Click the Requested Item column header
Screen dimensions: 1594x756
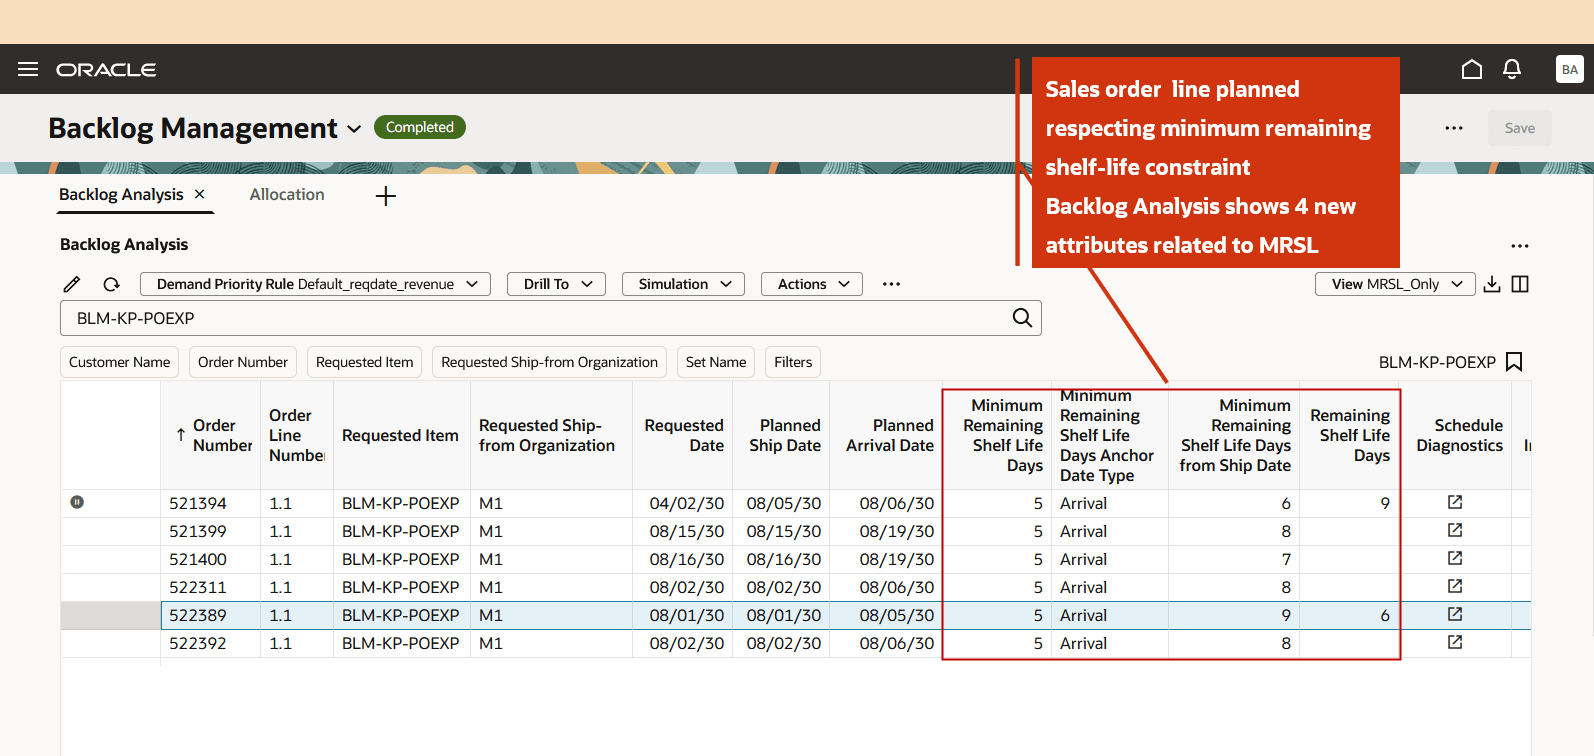[400, 435]
